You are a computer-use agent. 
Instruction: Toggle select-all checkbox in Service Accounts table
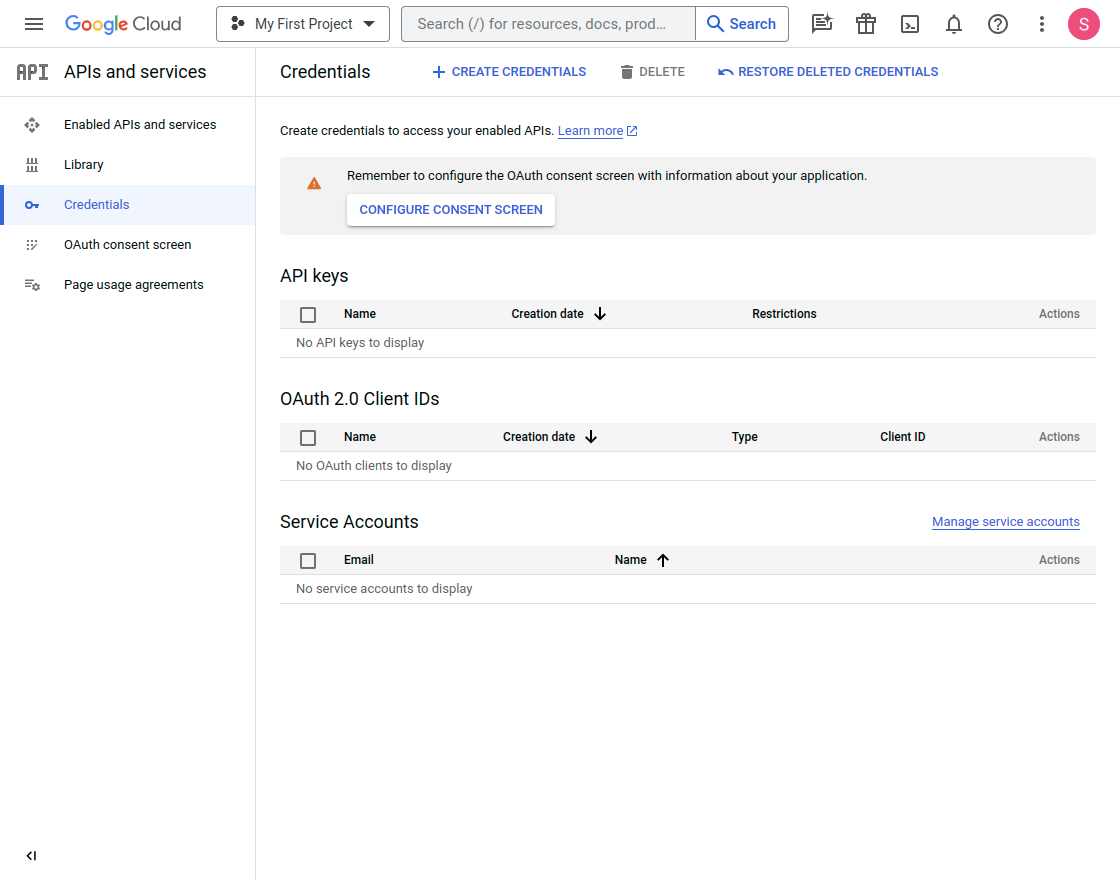308,561
